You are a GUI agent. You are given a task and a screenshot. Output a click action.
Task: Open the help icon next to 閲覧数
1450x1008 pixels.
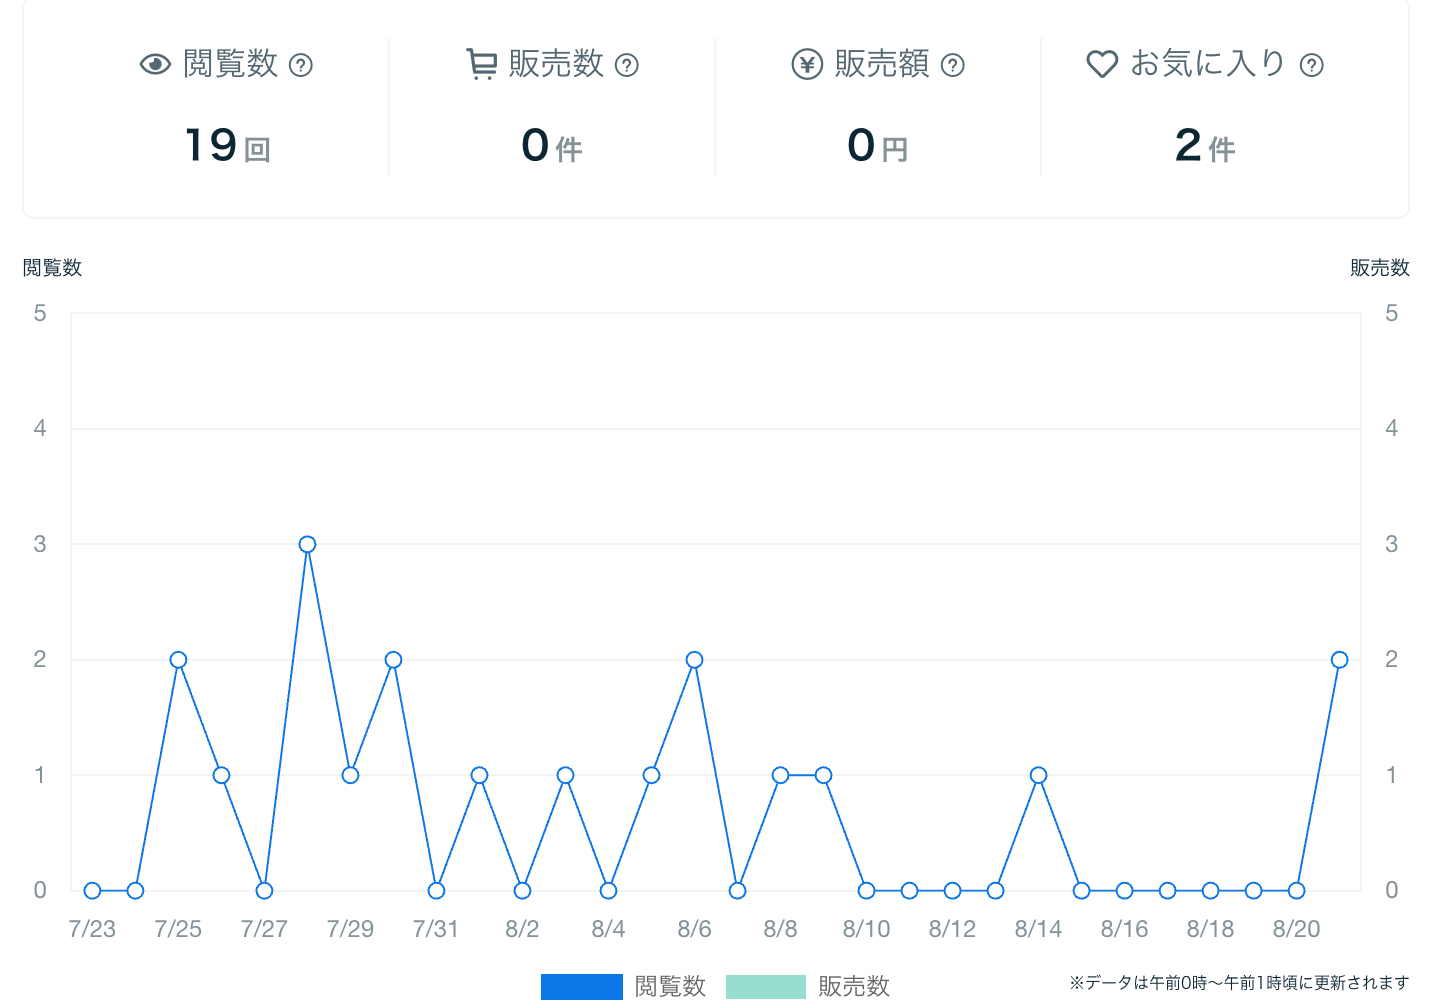point(301,65)
